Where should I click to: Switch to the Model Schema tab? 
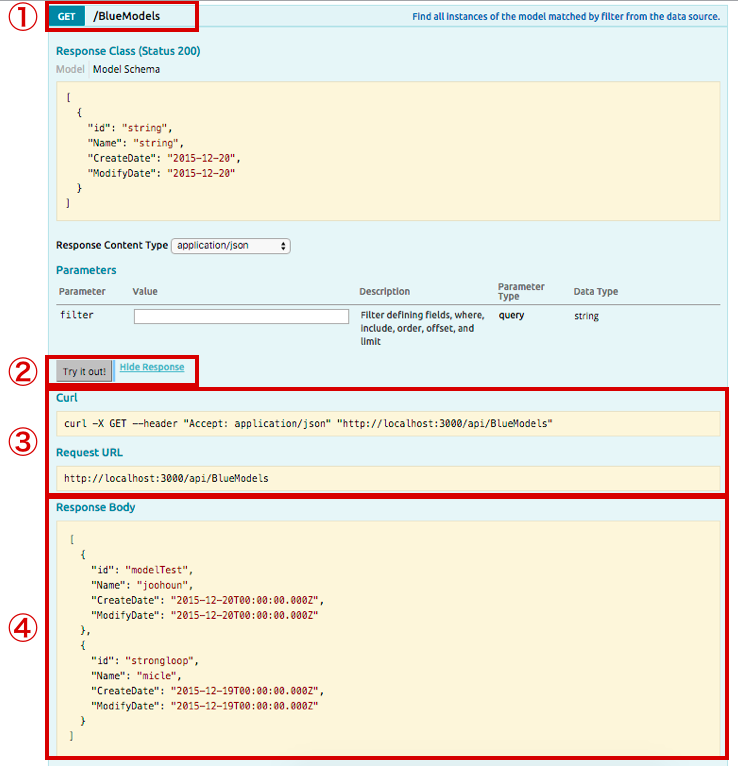pyautogui.click(x=126, y=69)
